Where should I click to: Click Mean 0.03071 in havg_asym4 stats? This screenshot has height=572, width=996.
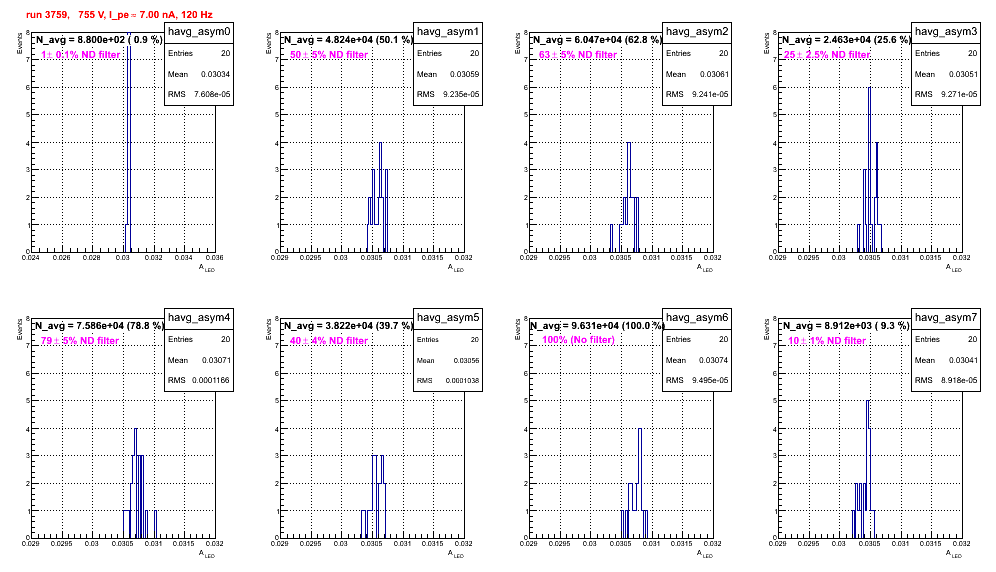199,360
